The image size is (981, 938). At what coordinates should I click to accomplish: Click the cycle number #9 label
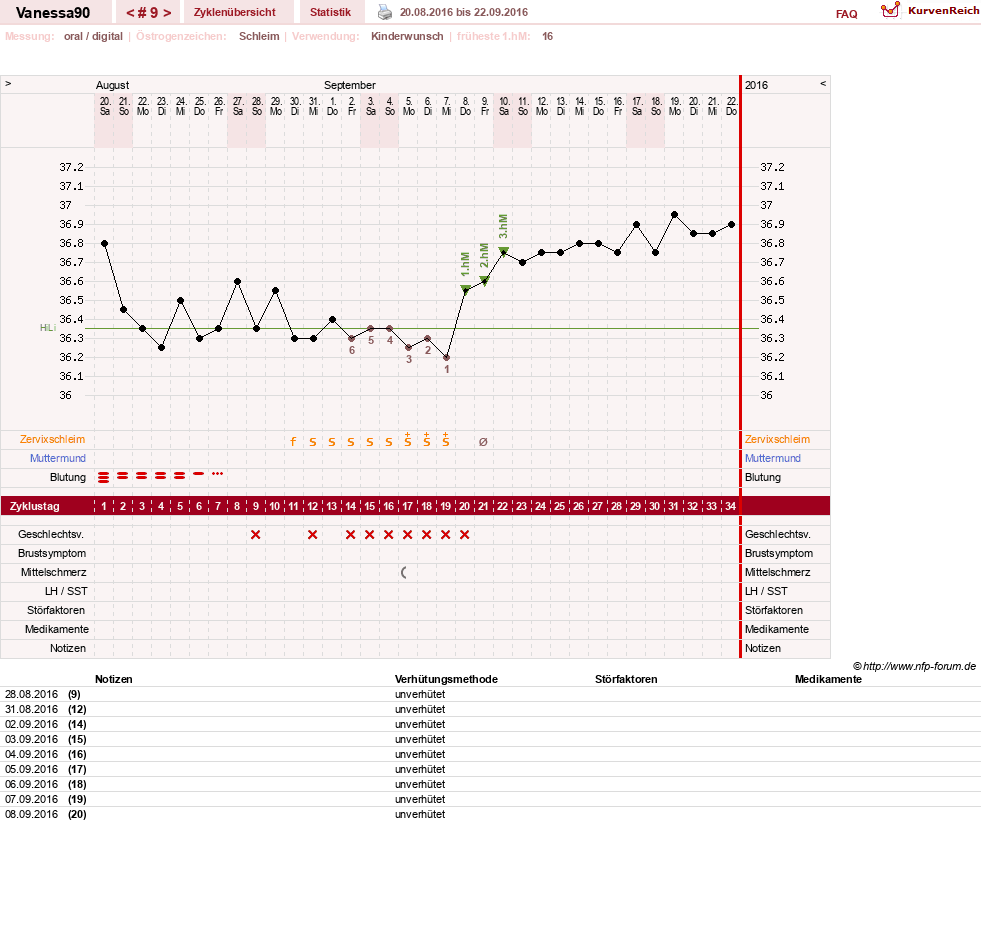(149, 13)
